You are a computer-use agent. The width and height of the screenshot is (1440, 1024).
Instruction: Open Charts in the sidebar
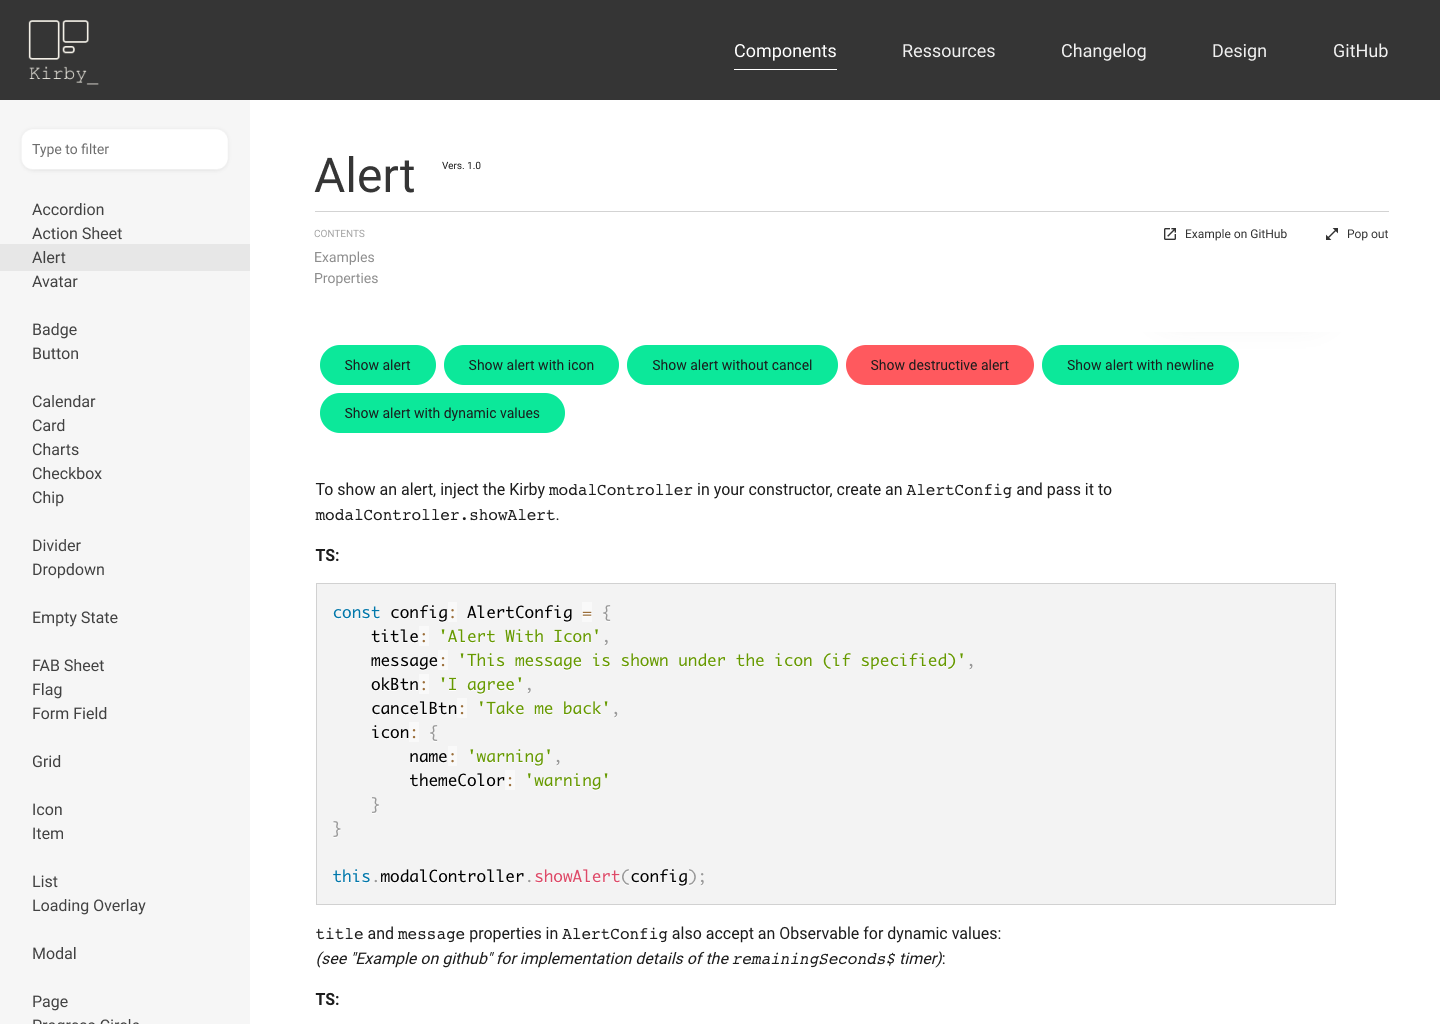56,449
